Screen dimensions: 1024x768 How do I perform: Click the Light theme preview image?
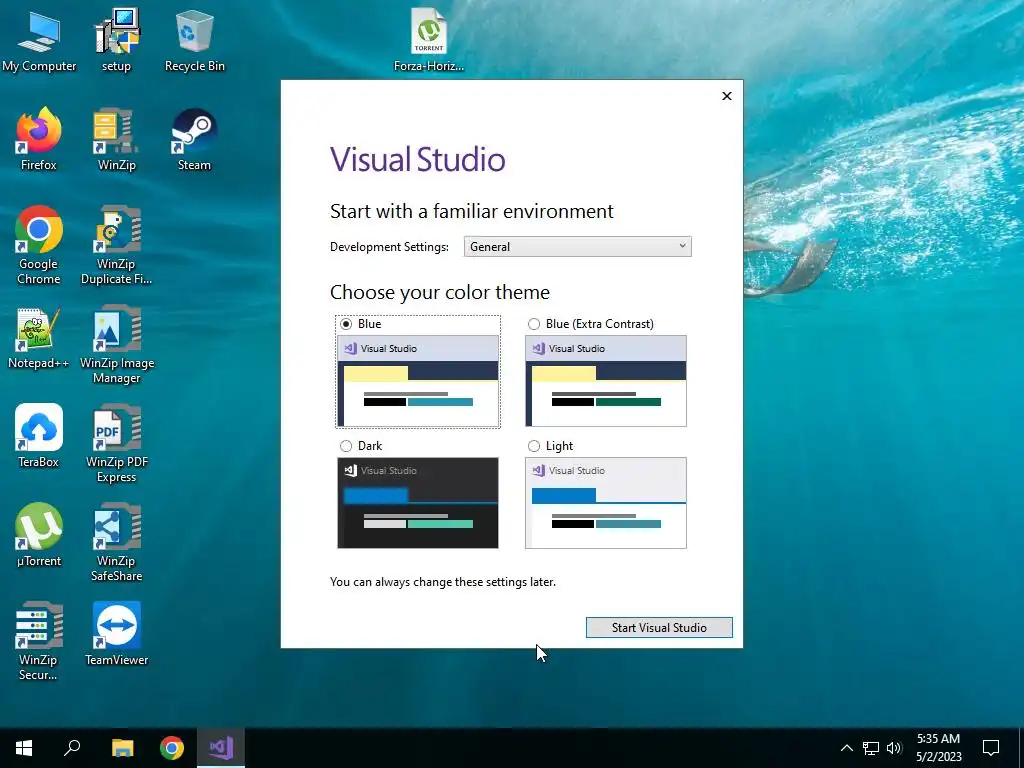pyautogui.click(x=606, y=503)
